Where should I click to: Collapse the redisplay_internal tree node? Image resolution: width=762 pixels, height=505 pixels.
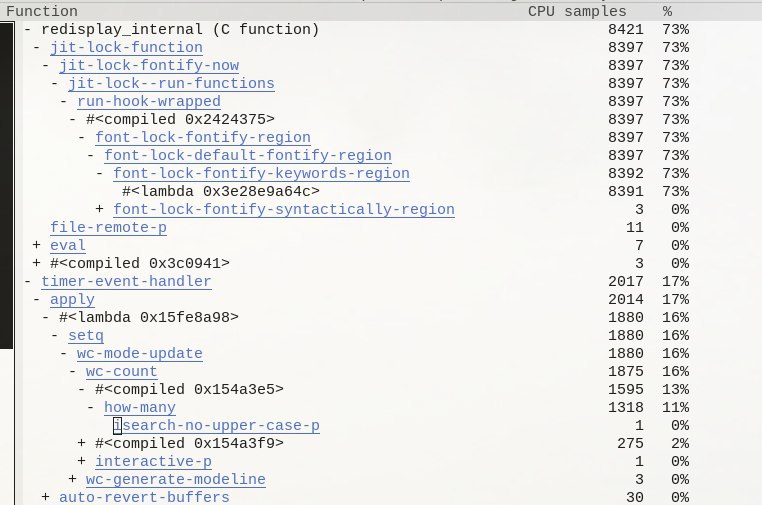[x=28, y=30]
